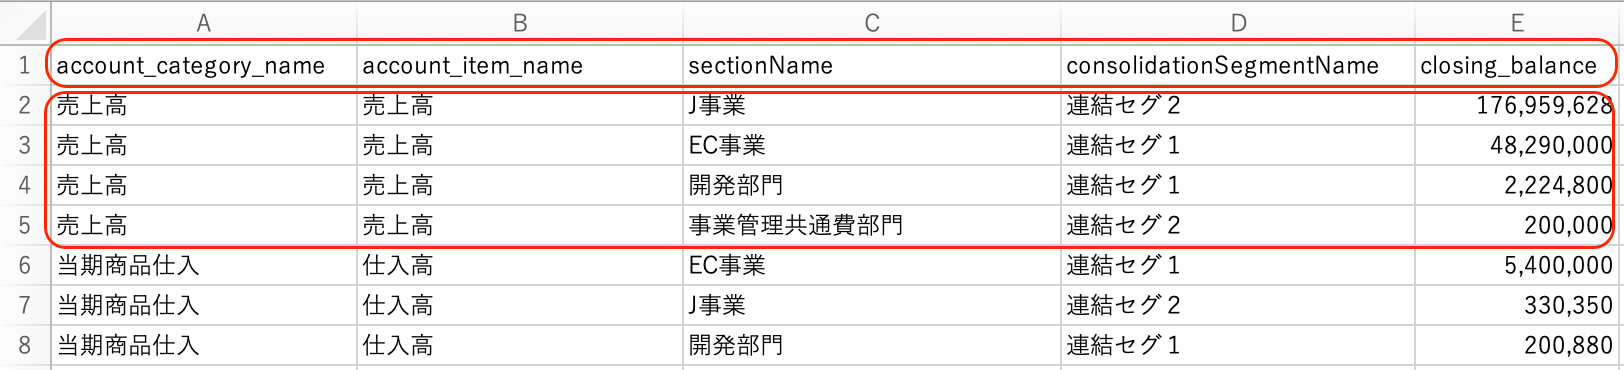Image resolution: width=1624 pixels, height=370 pixels.
Task: Select row 5 header
Action: (x=25, y=225)
